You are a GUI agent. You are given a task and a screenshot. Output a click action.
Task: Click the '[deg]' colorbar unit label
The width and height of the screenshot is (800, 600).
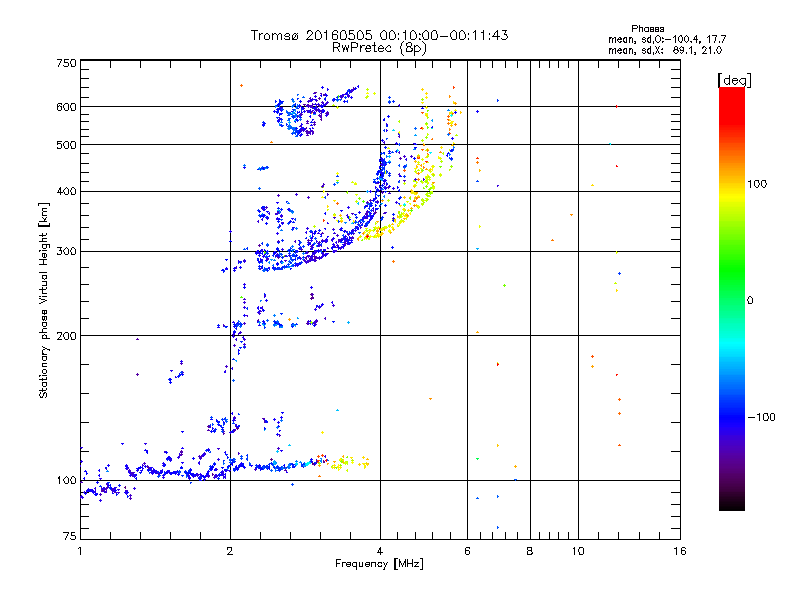pyautogui.click(x=734, y=80)
